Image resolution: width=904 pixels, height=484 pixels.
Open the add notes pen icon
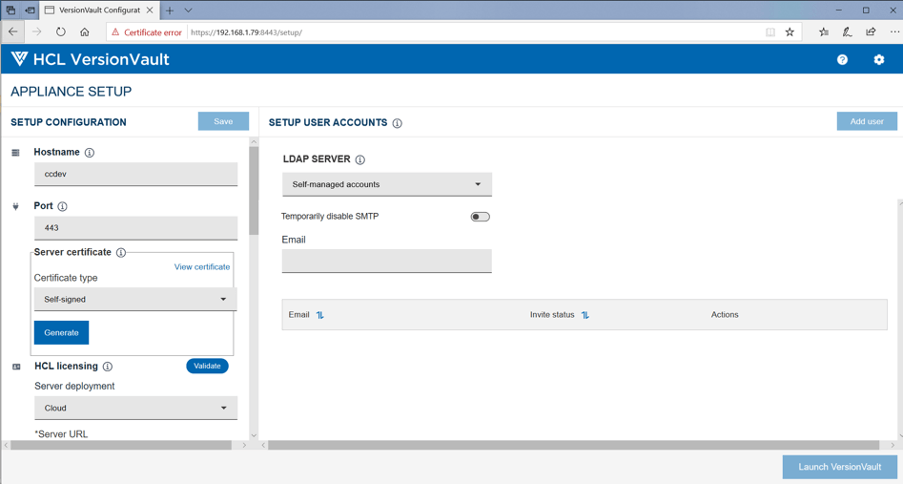[847, 32]
